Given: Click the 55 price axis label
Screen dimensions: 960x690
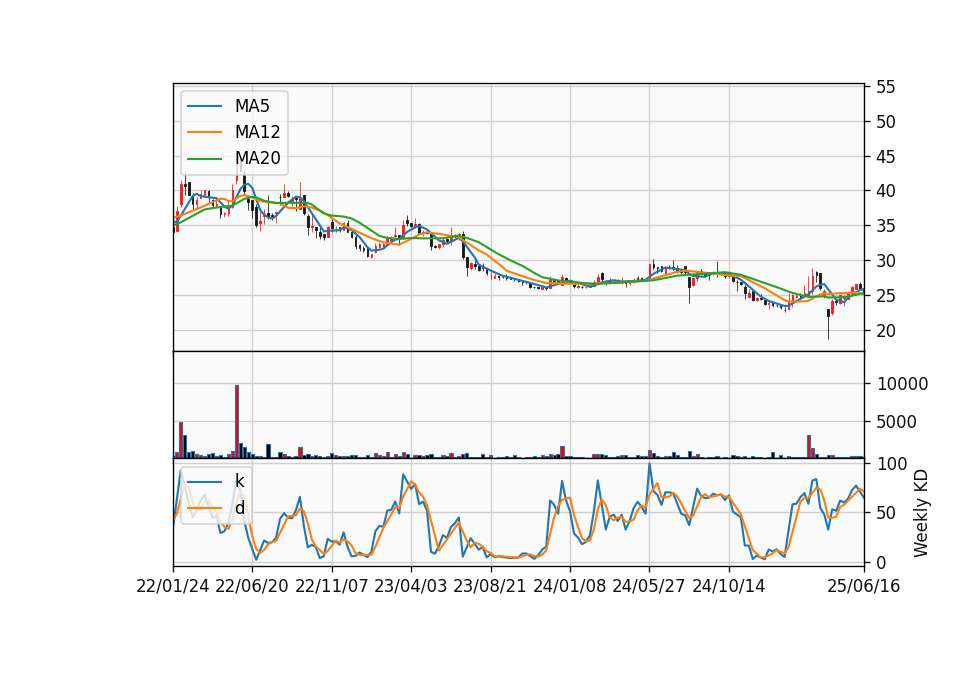Looking at the screenshot, I should (886, 87).
